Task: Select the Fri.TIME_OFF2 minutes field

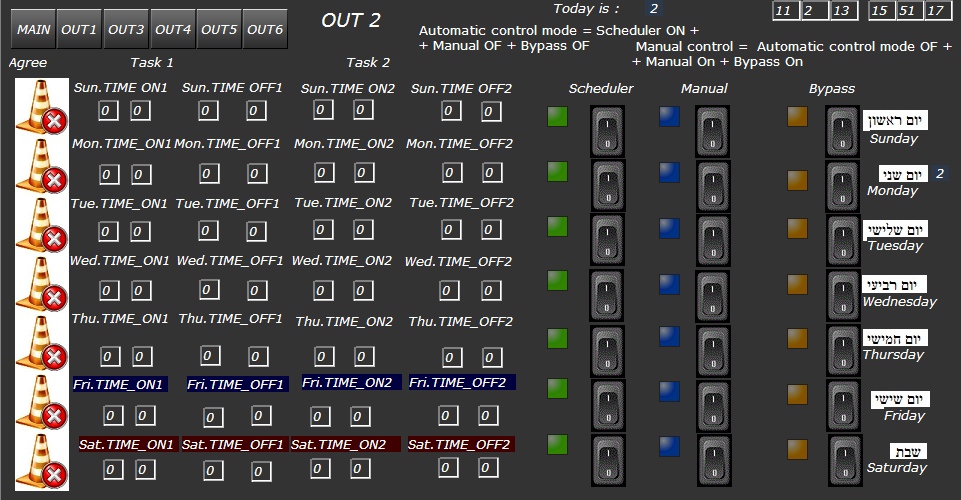Action: pyautogui.click(x=489, y=415)
